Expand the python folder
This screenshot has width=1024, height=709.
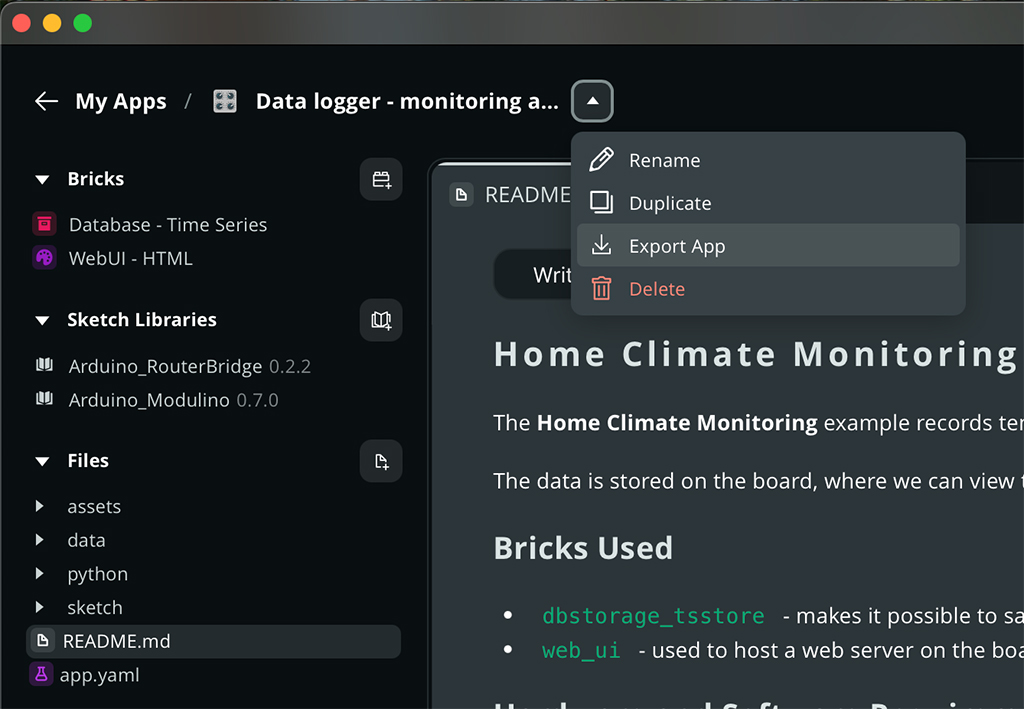(40, 574)
